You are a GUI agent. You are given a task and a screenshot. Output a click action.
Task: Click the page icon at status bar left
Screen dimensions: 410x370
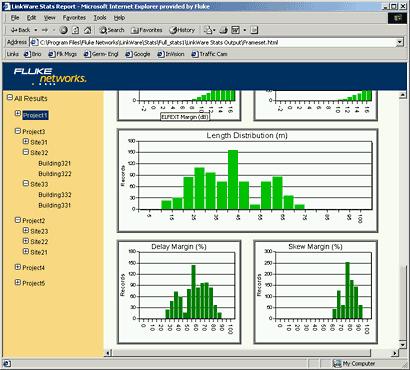[7, 363]
